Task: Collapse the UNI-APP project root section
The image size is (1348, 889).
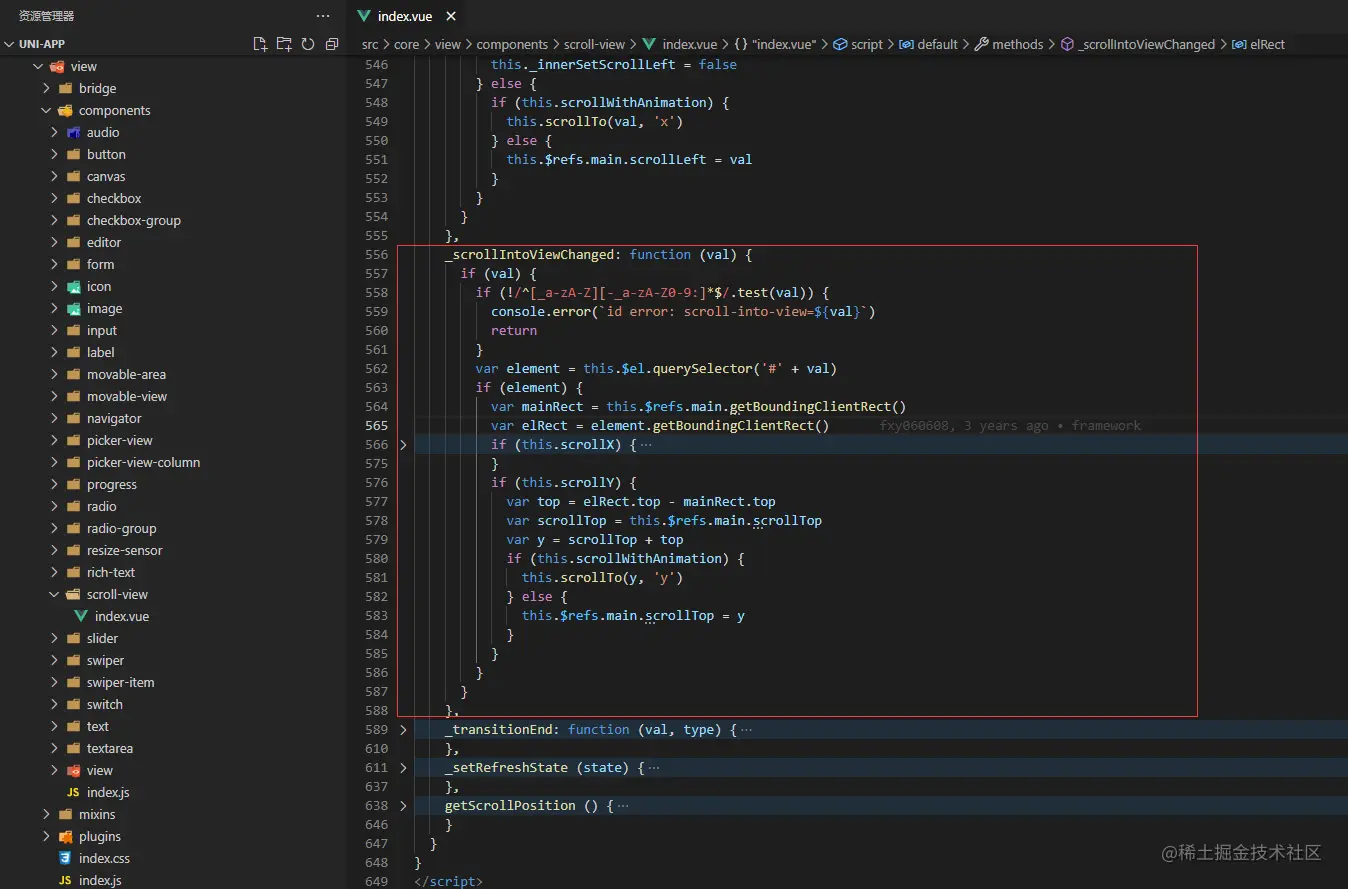Action: click(9, 44)
